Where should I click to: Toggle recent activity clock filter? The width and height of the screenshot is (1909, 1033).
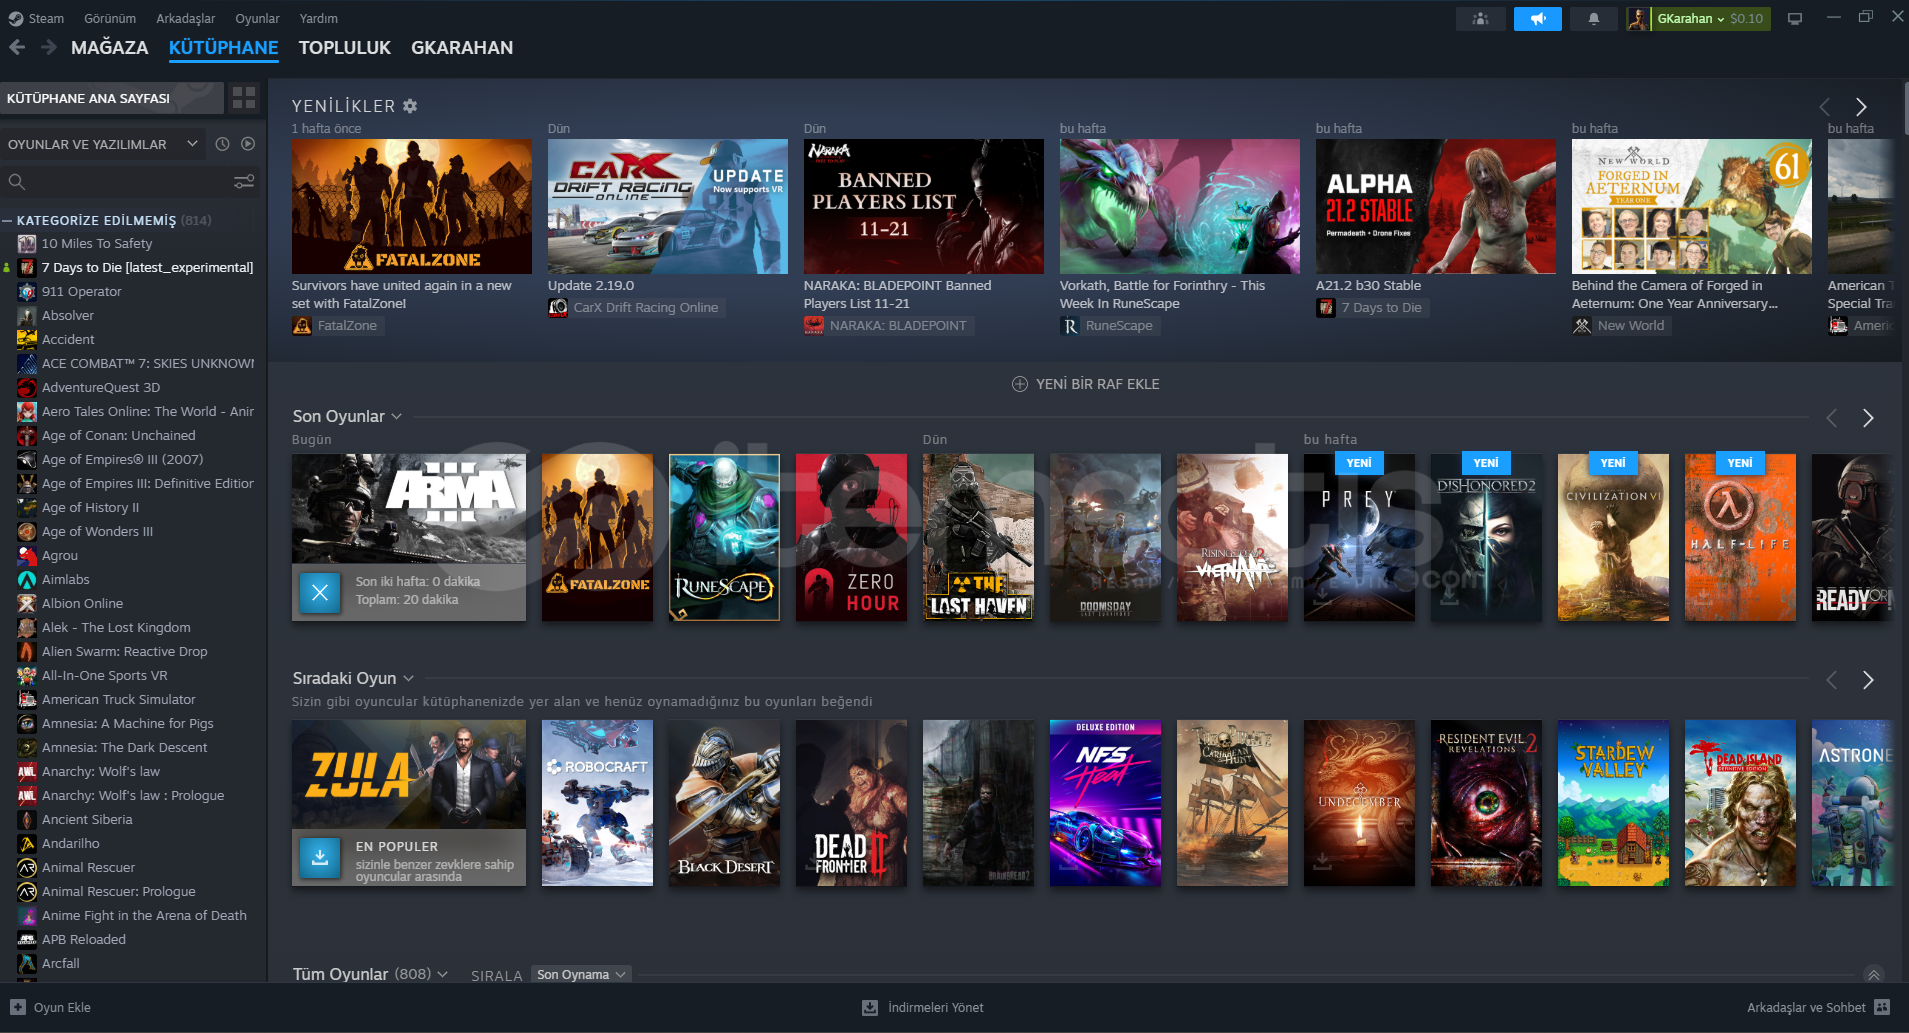coord(222,144)
